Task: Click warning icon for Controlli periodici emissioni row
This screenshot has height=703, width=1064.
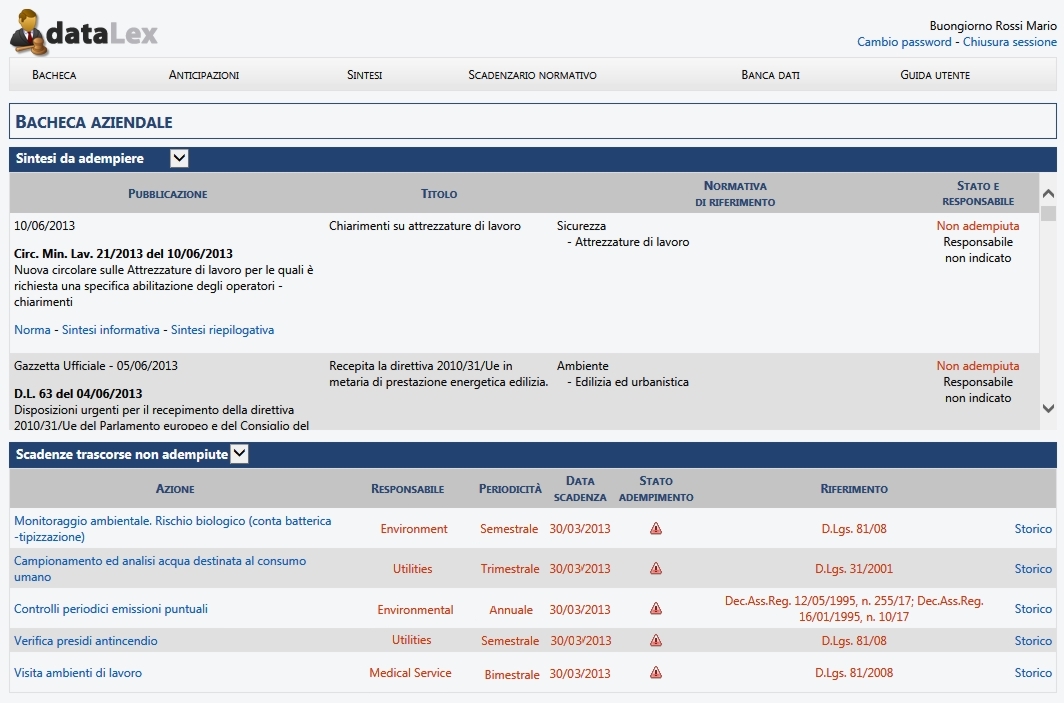Action: (656, 609)
